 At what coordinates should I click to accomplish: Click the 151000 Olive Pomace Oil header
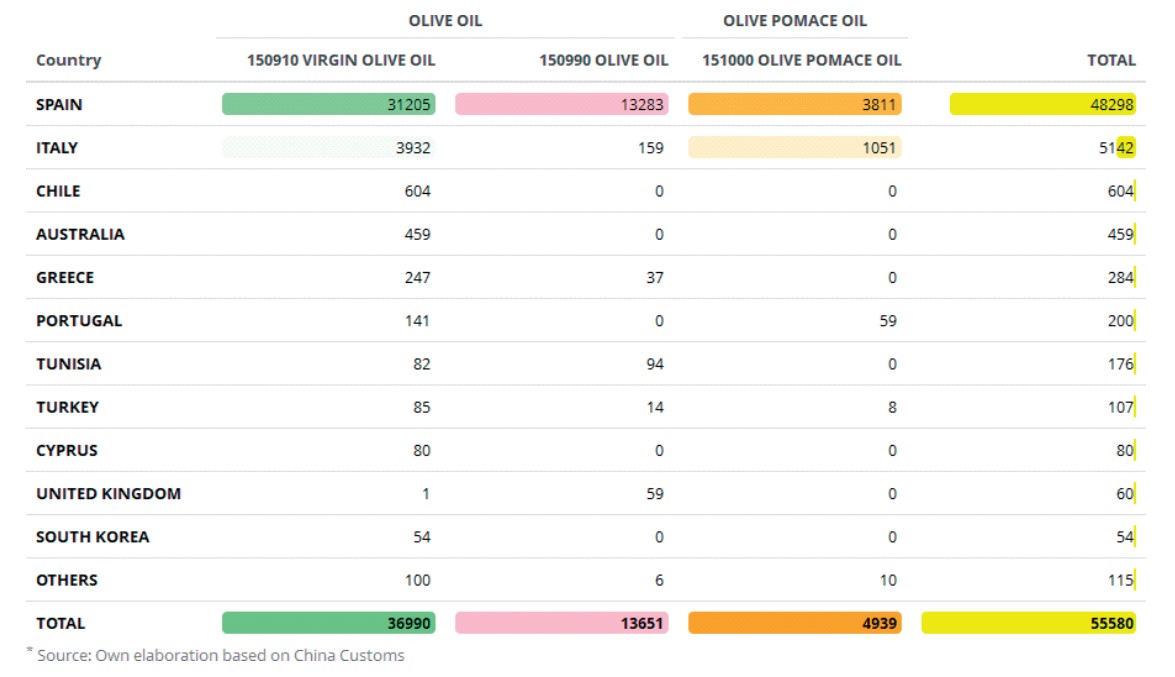coord(801,60)
